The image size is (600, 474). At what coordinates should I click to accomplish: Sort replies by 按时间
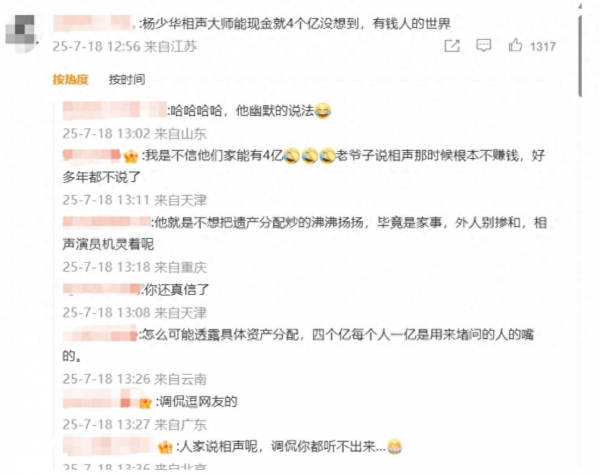coord(127,79)
